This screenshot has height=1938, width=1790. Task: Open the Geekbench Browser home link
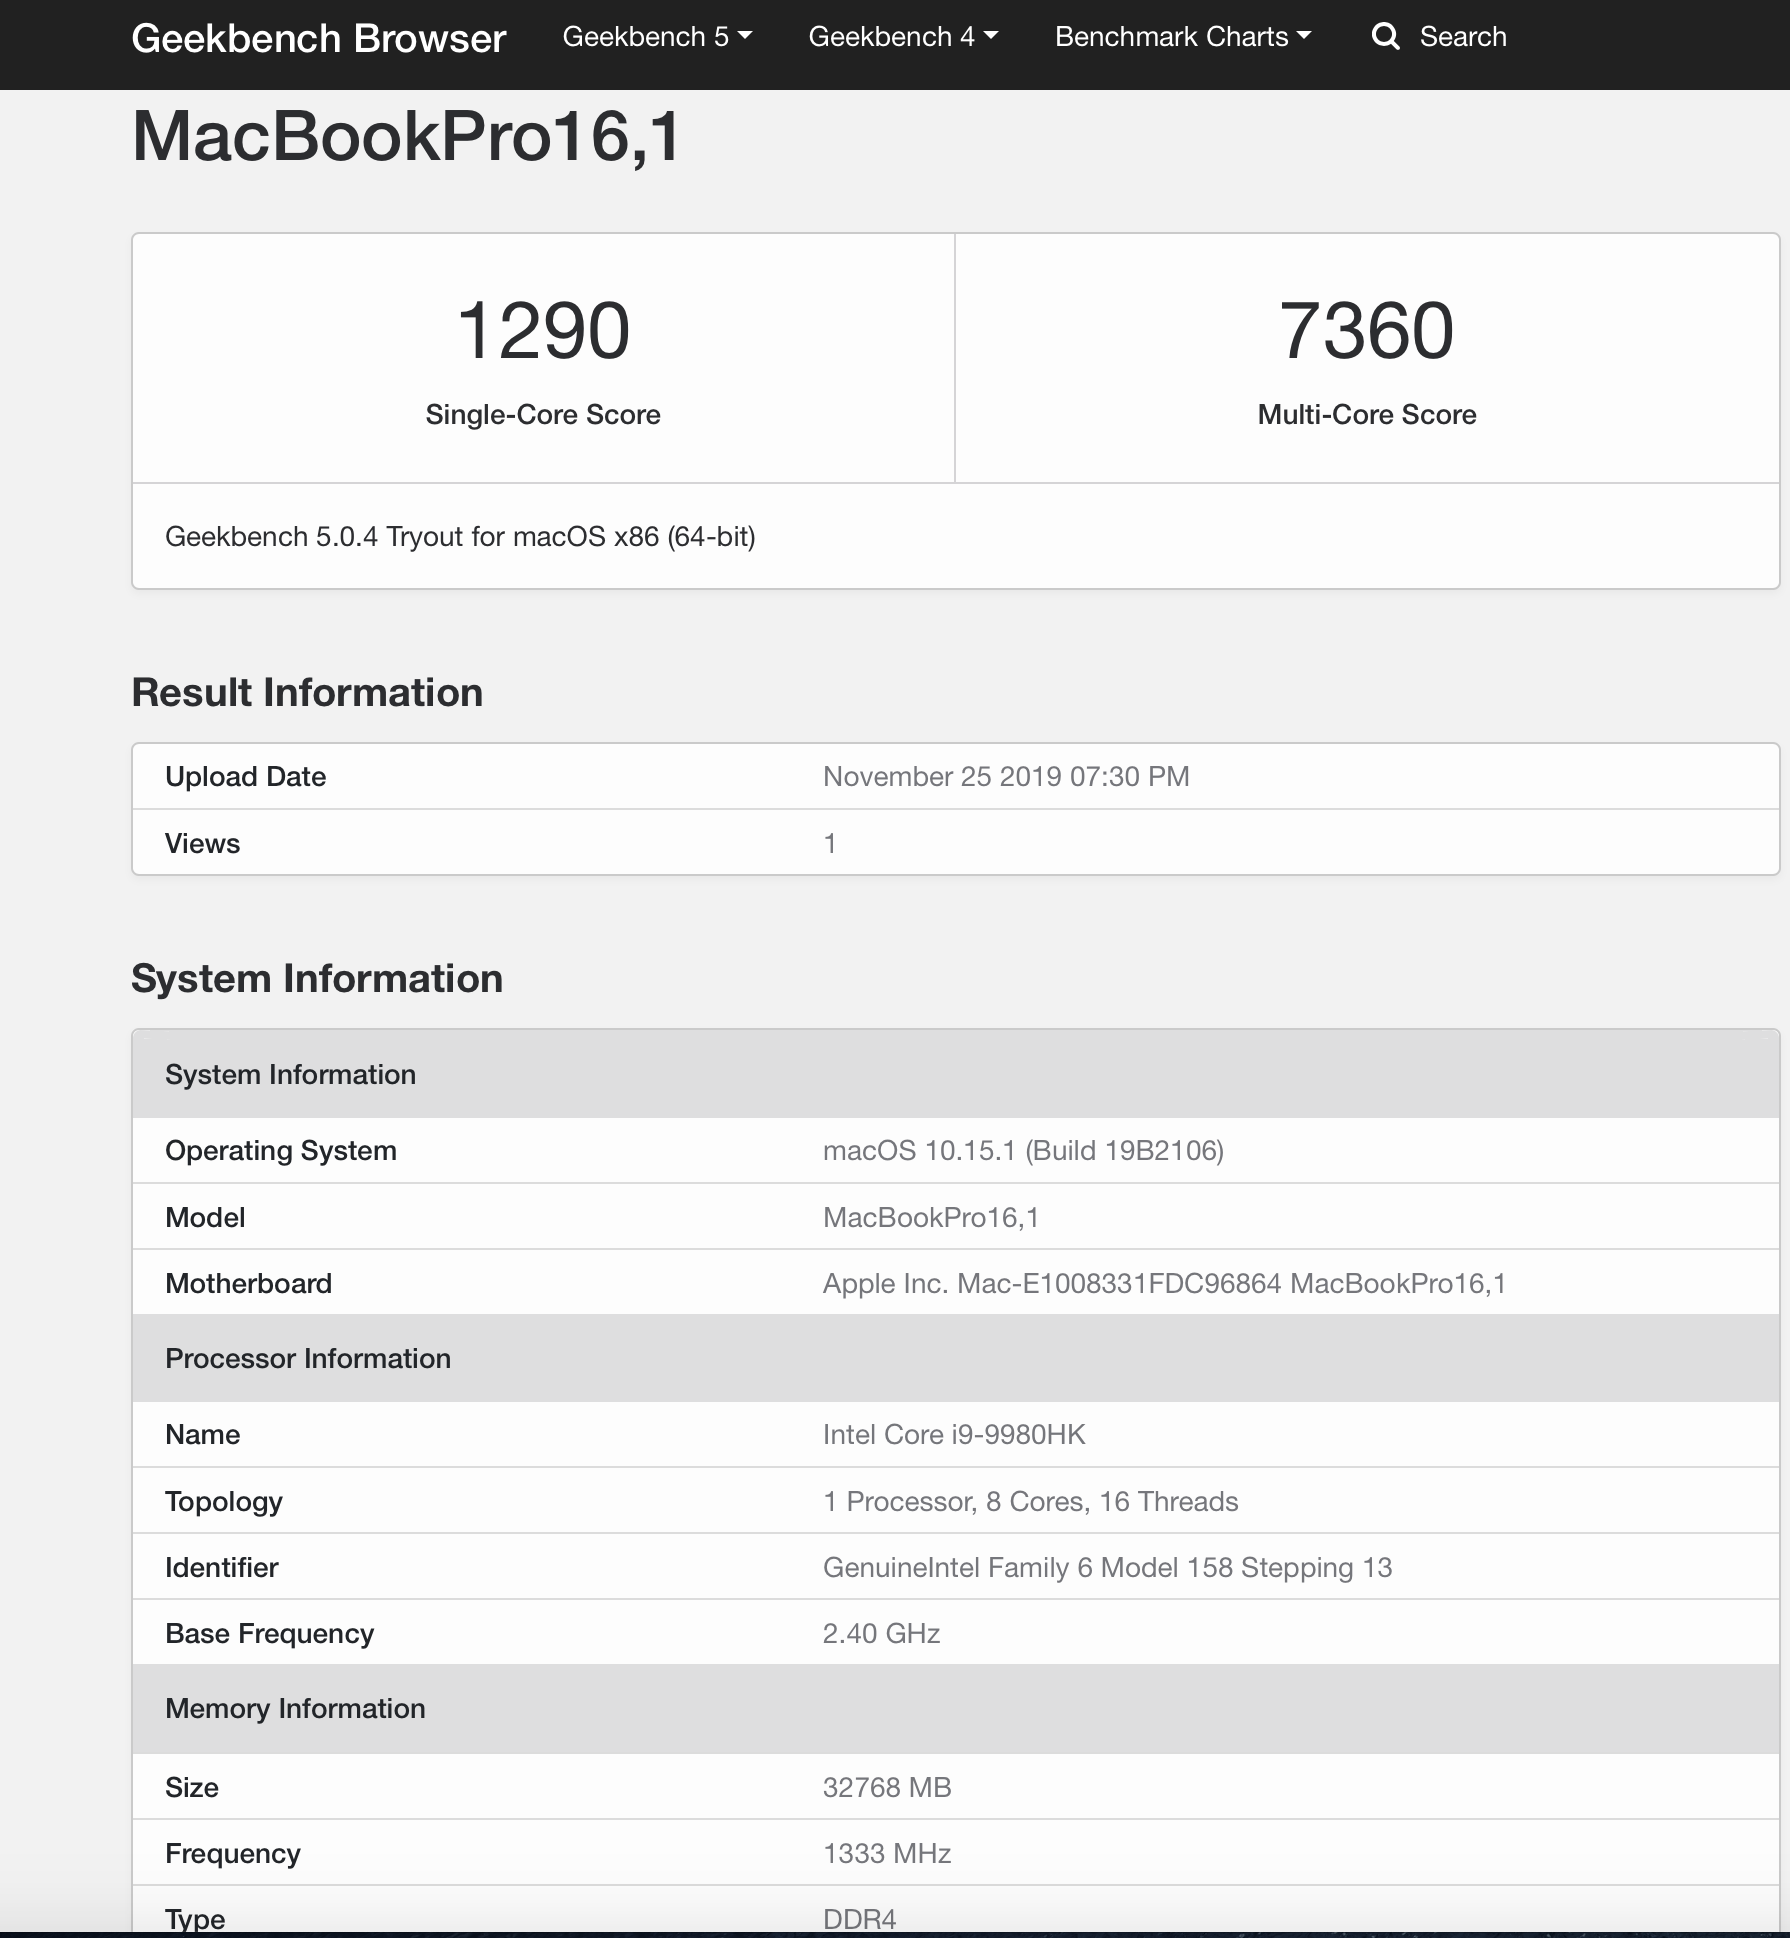point(319,38)
